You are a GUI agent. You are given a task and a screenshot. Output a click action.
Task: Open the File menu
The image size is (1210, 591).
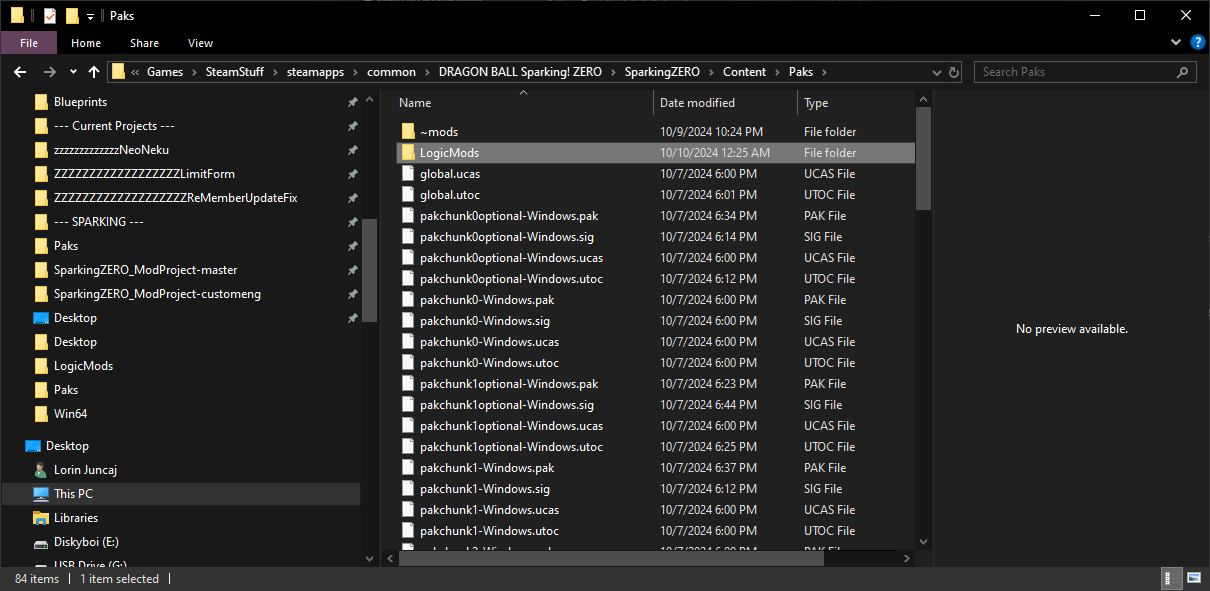tap(29, 43)
